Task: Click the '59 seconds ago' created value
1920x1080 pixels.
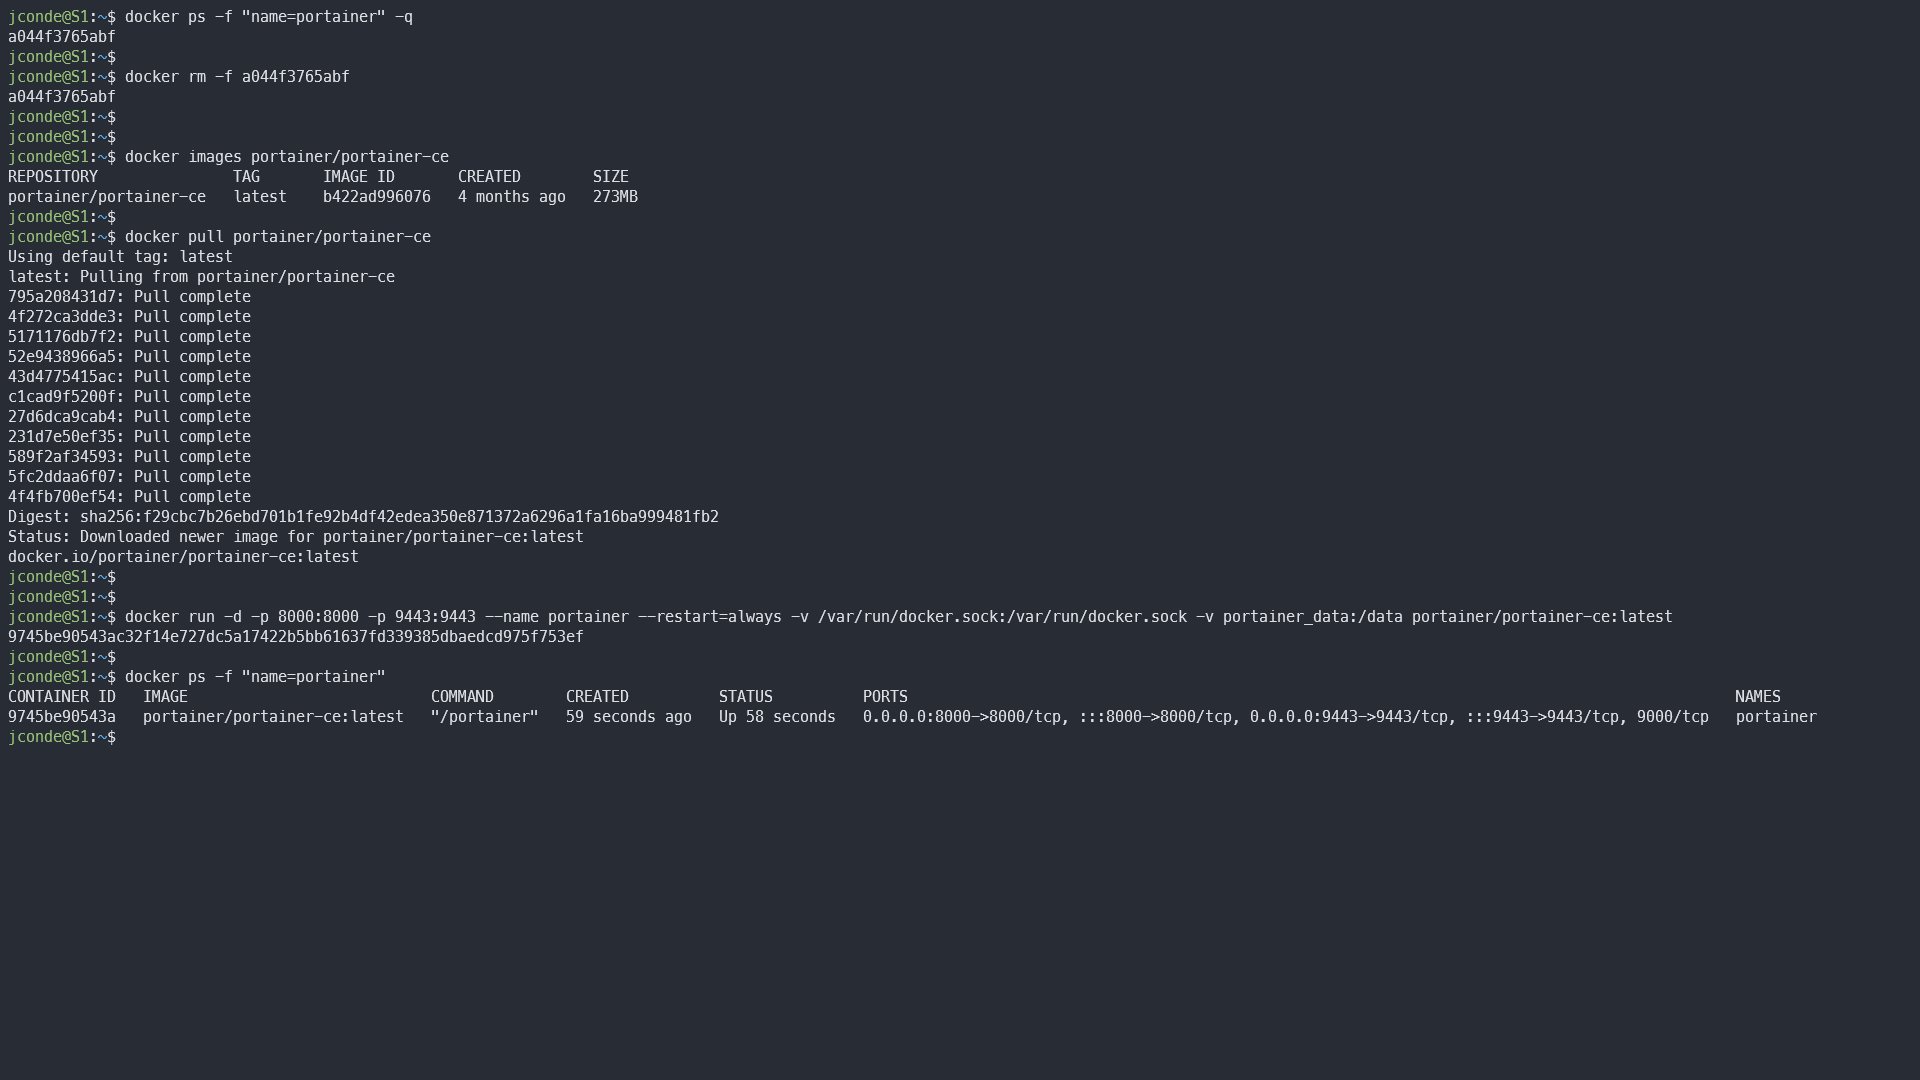Action: coord(628,717)
